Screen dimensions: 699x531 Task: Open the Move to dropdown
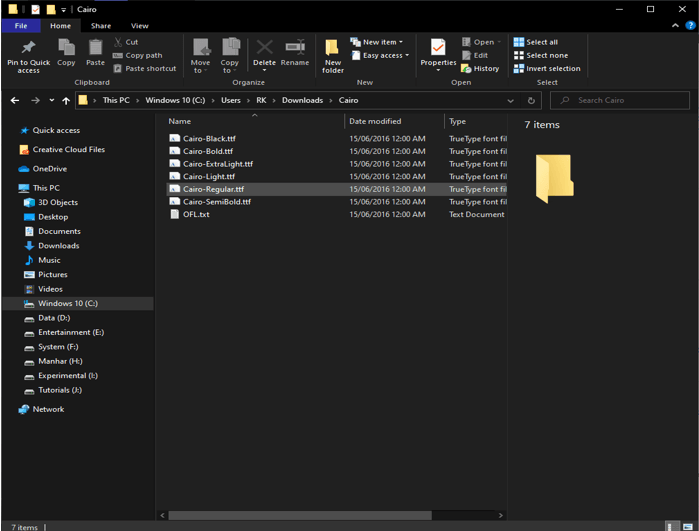(x=201, y=56)
